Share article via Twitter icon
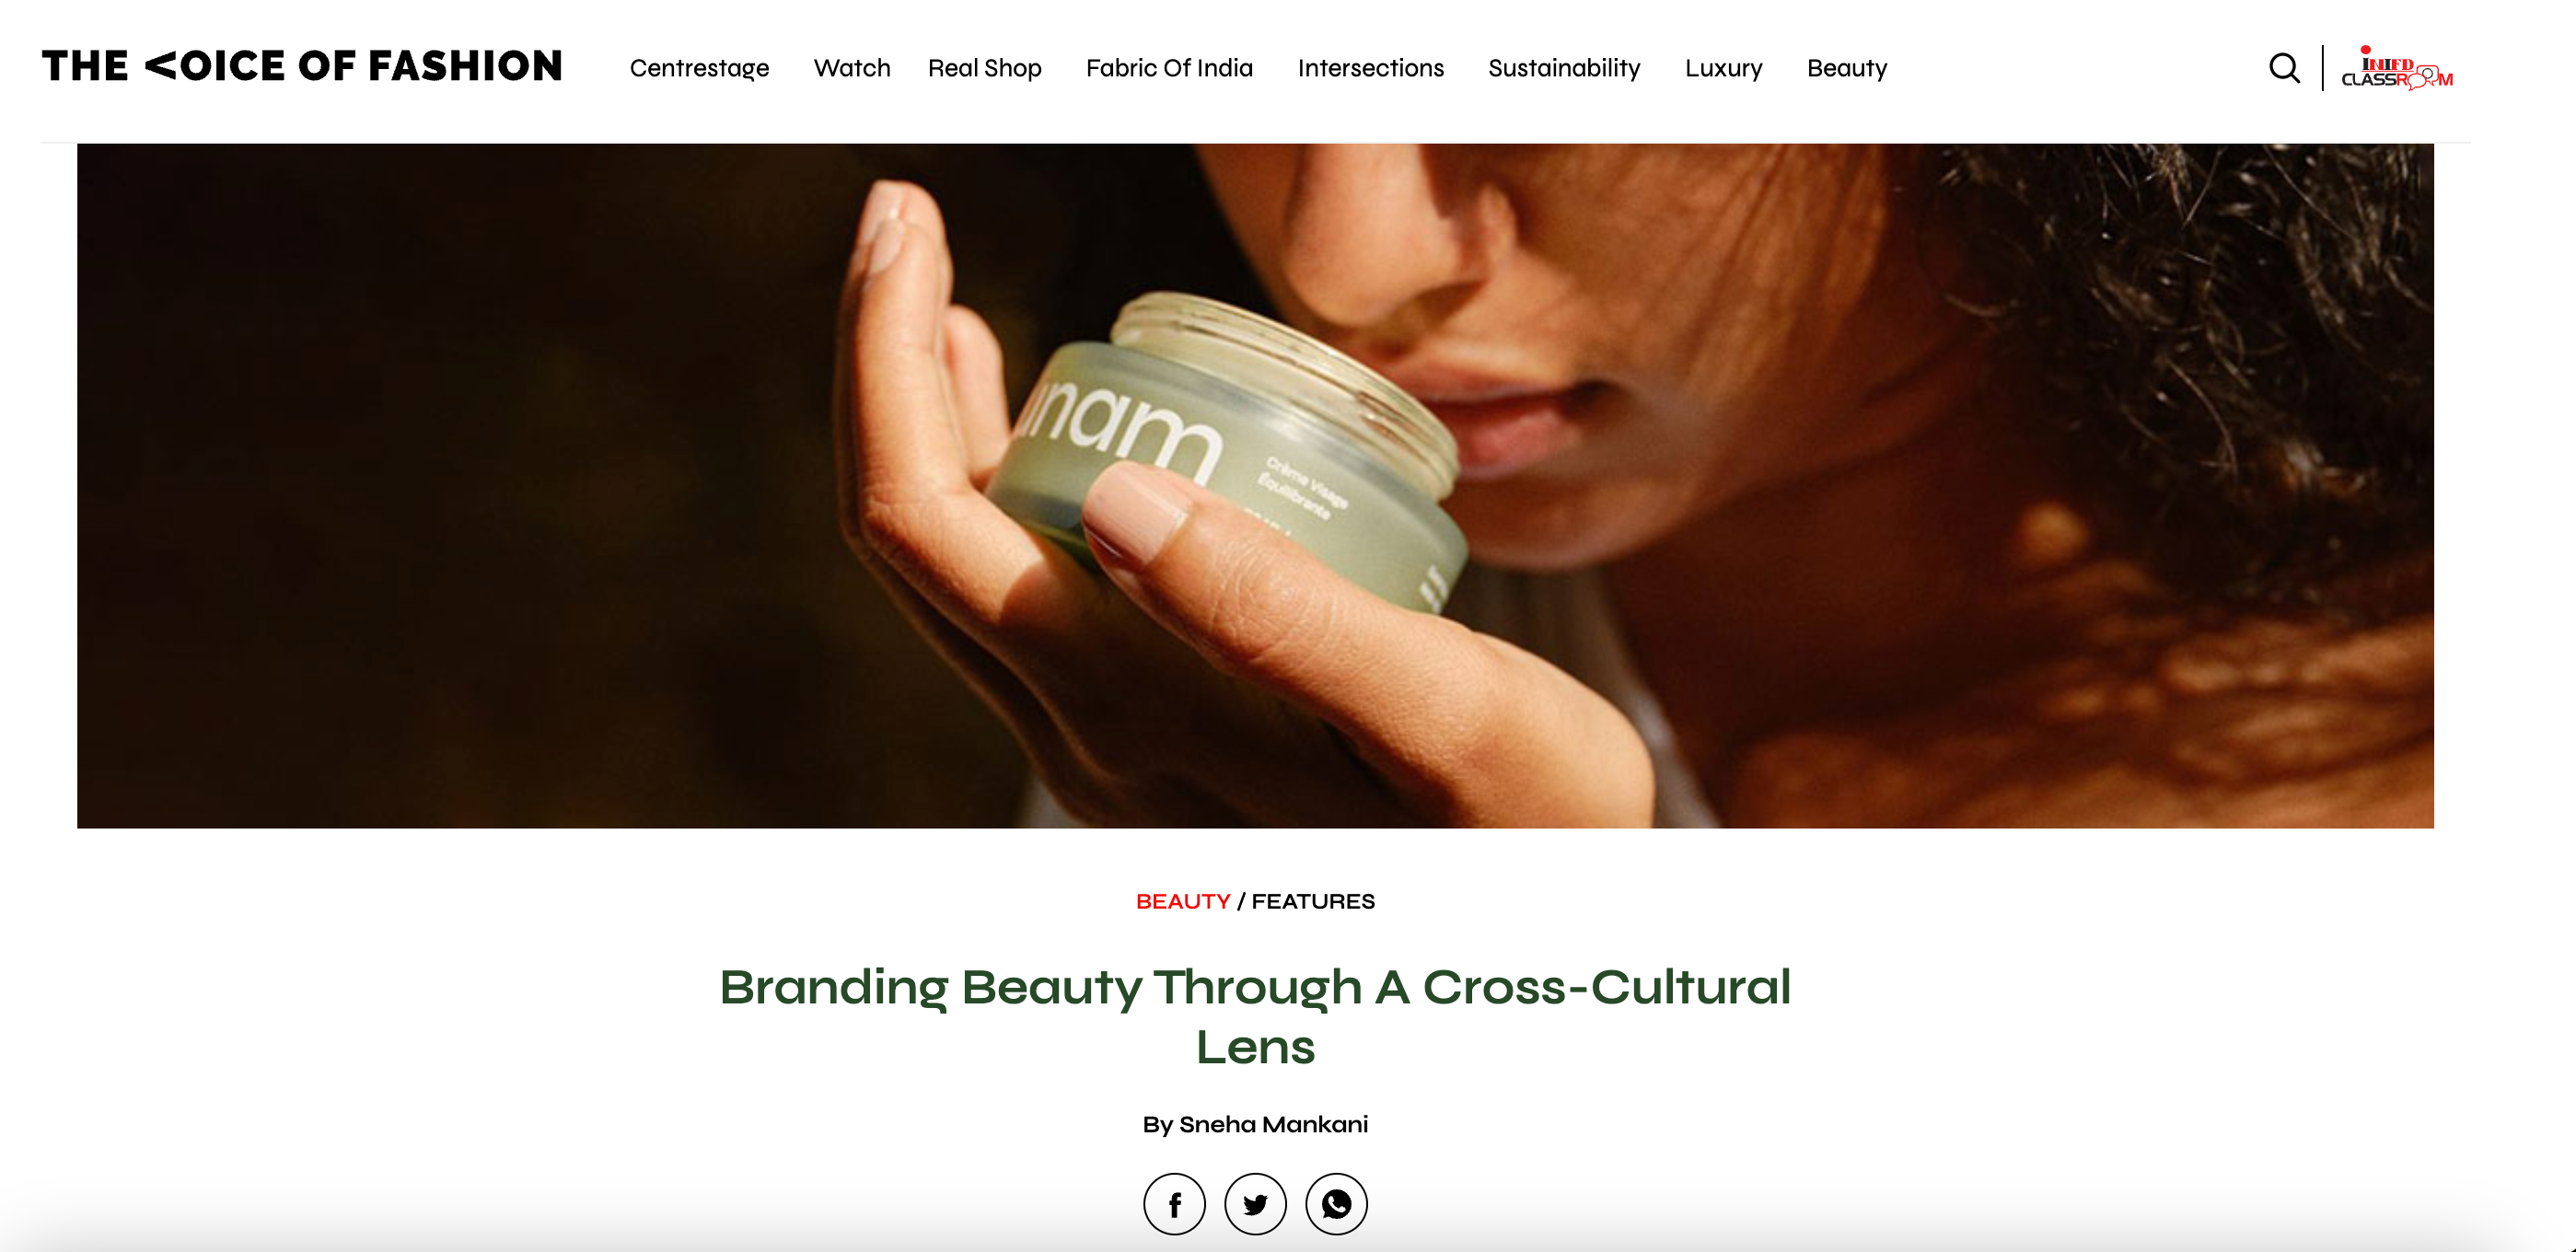The image size is (2576, 1252). pyautogui.click(x=1255, y=1204)
